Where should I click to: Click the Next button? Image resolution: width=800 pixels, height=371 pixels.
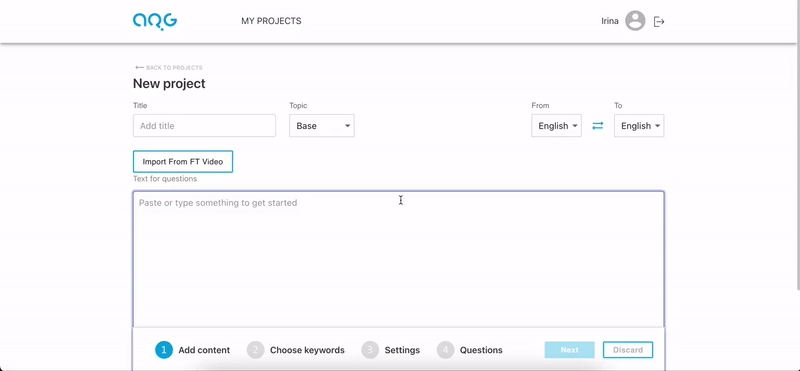coord(569,350)
